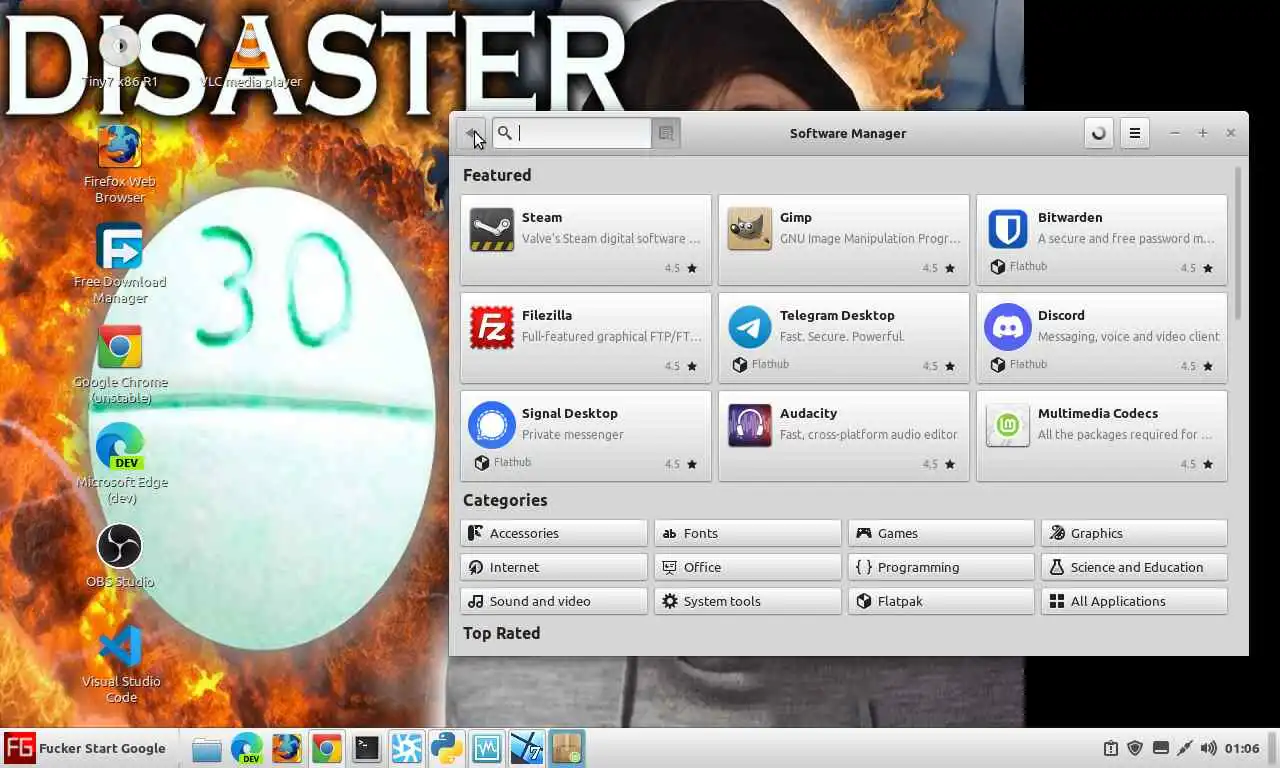The image size is (1280, 768).
Task: Browse the Fonts category
Action: [748, 533]
